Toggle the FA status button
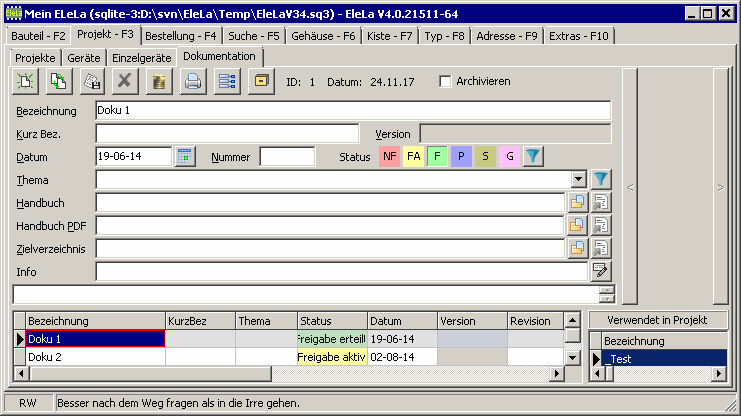The width and height of the screenshot is (741, 416). tap(413, 156)
